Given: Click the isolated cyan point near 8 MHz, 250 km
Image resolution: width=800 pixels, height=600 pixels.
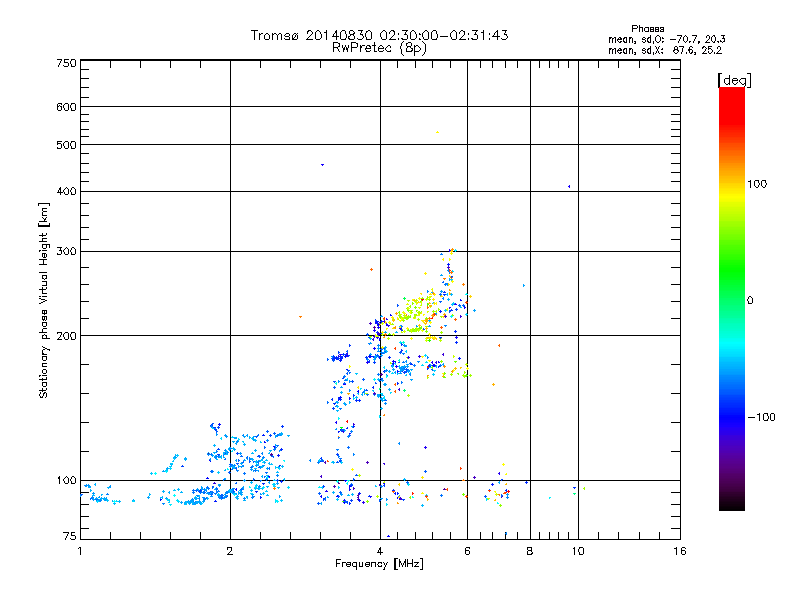Looking at the screenshot, I should 524,286.
